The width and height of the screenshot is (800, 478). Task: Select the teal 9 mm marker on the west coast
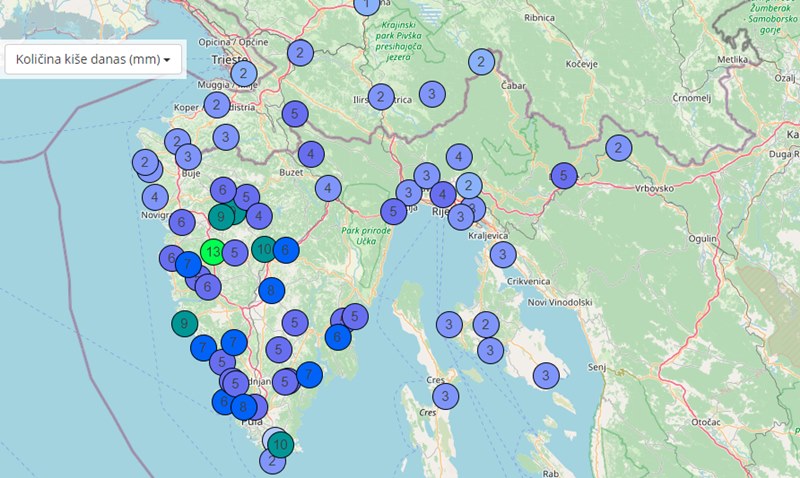[184, 323]
